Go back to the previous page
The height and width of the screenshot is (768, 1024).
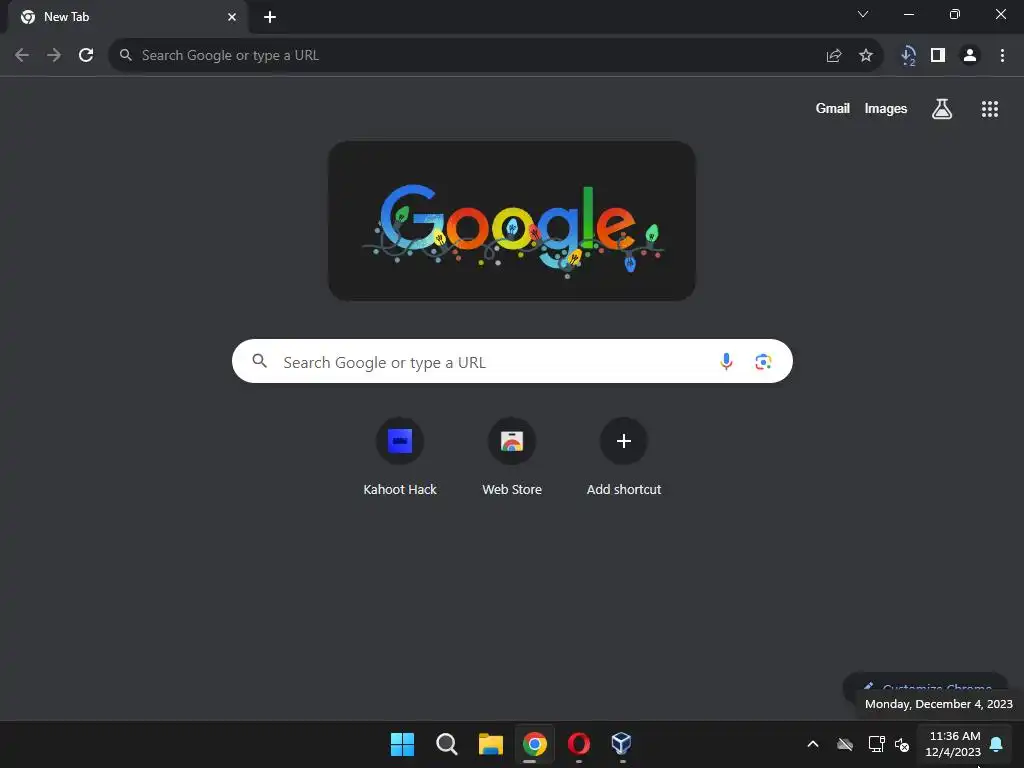(x=22, y=55)
